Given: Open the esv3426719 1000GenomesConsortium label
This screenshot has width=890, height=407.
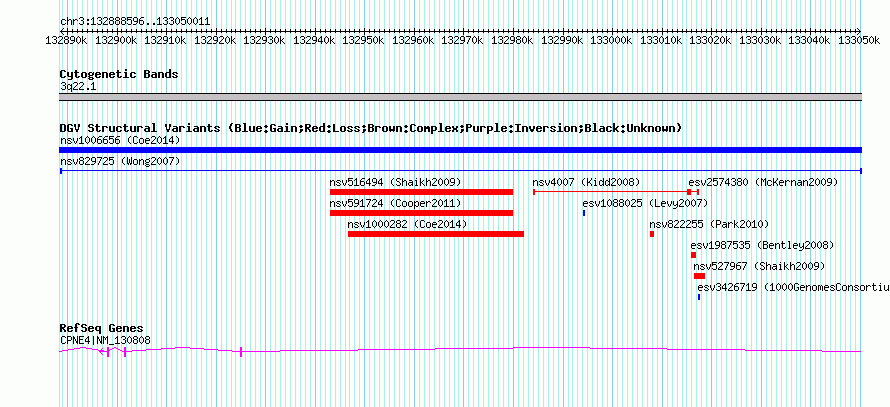Looking at the screenshot, I should click(x=794, y=287).
